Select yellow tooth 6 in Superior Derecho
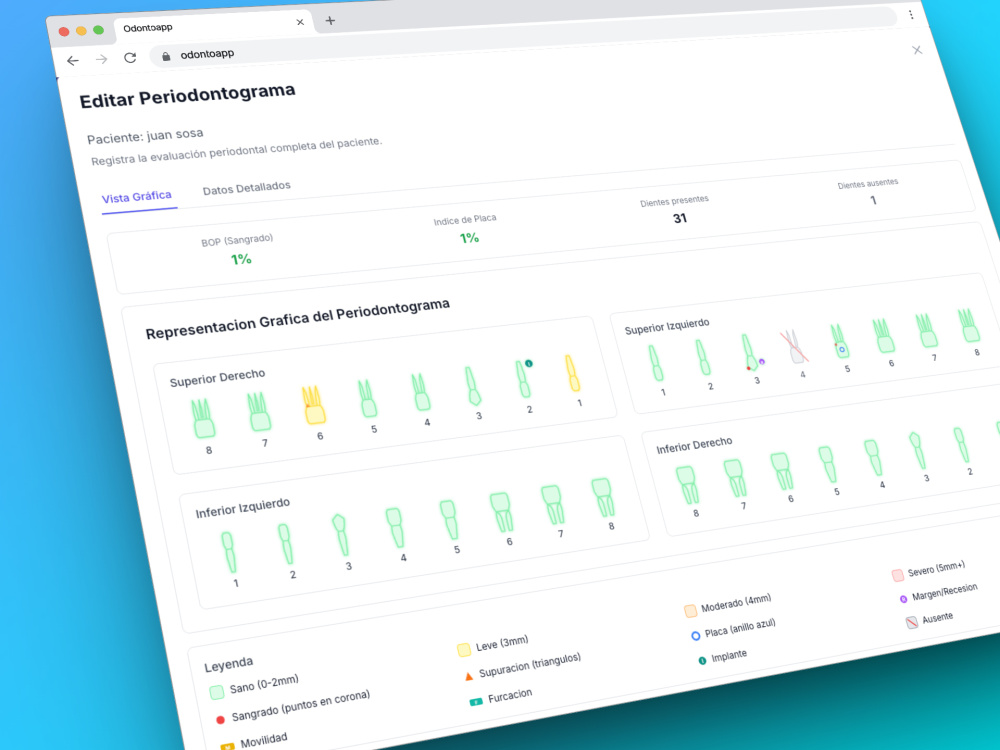Viewport: 1000px width, 750px height. 313,405
